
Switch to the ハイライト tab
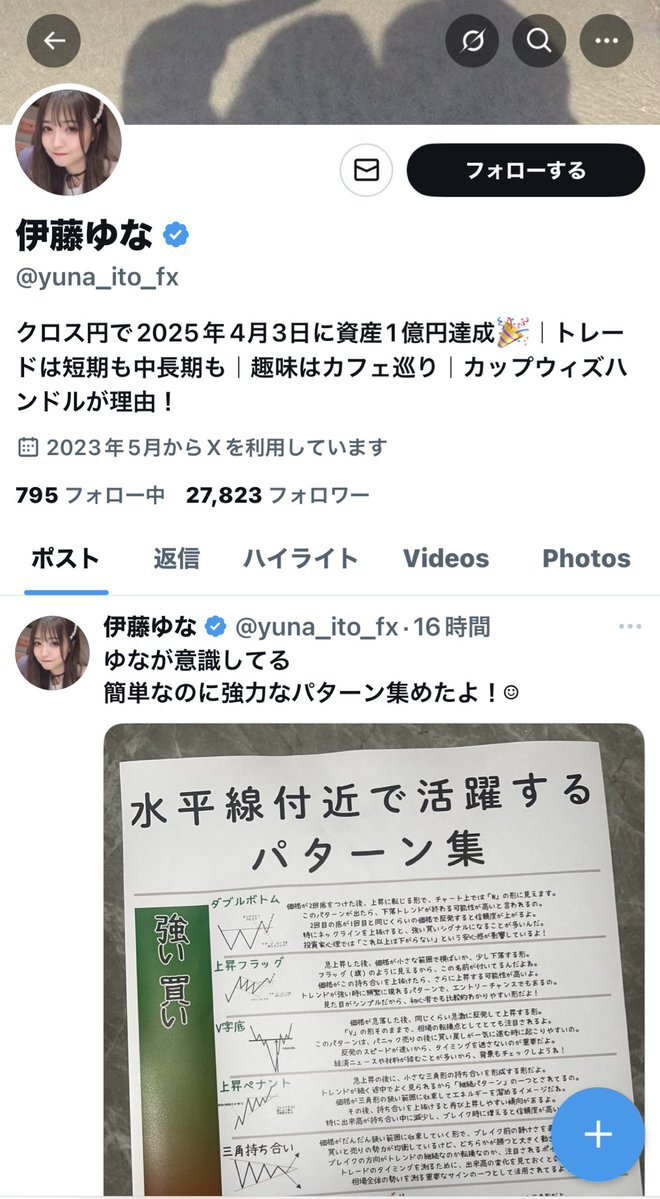click(x=301, y=558)
